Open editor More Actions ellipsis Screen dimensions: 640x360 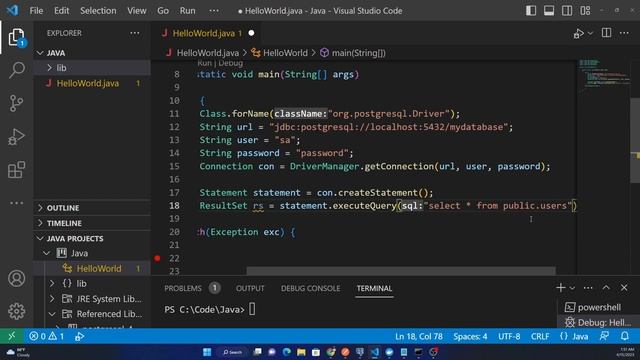[x=624, y=33]
